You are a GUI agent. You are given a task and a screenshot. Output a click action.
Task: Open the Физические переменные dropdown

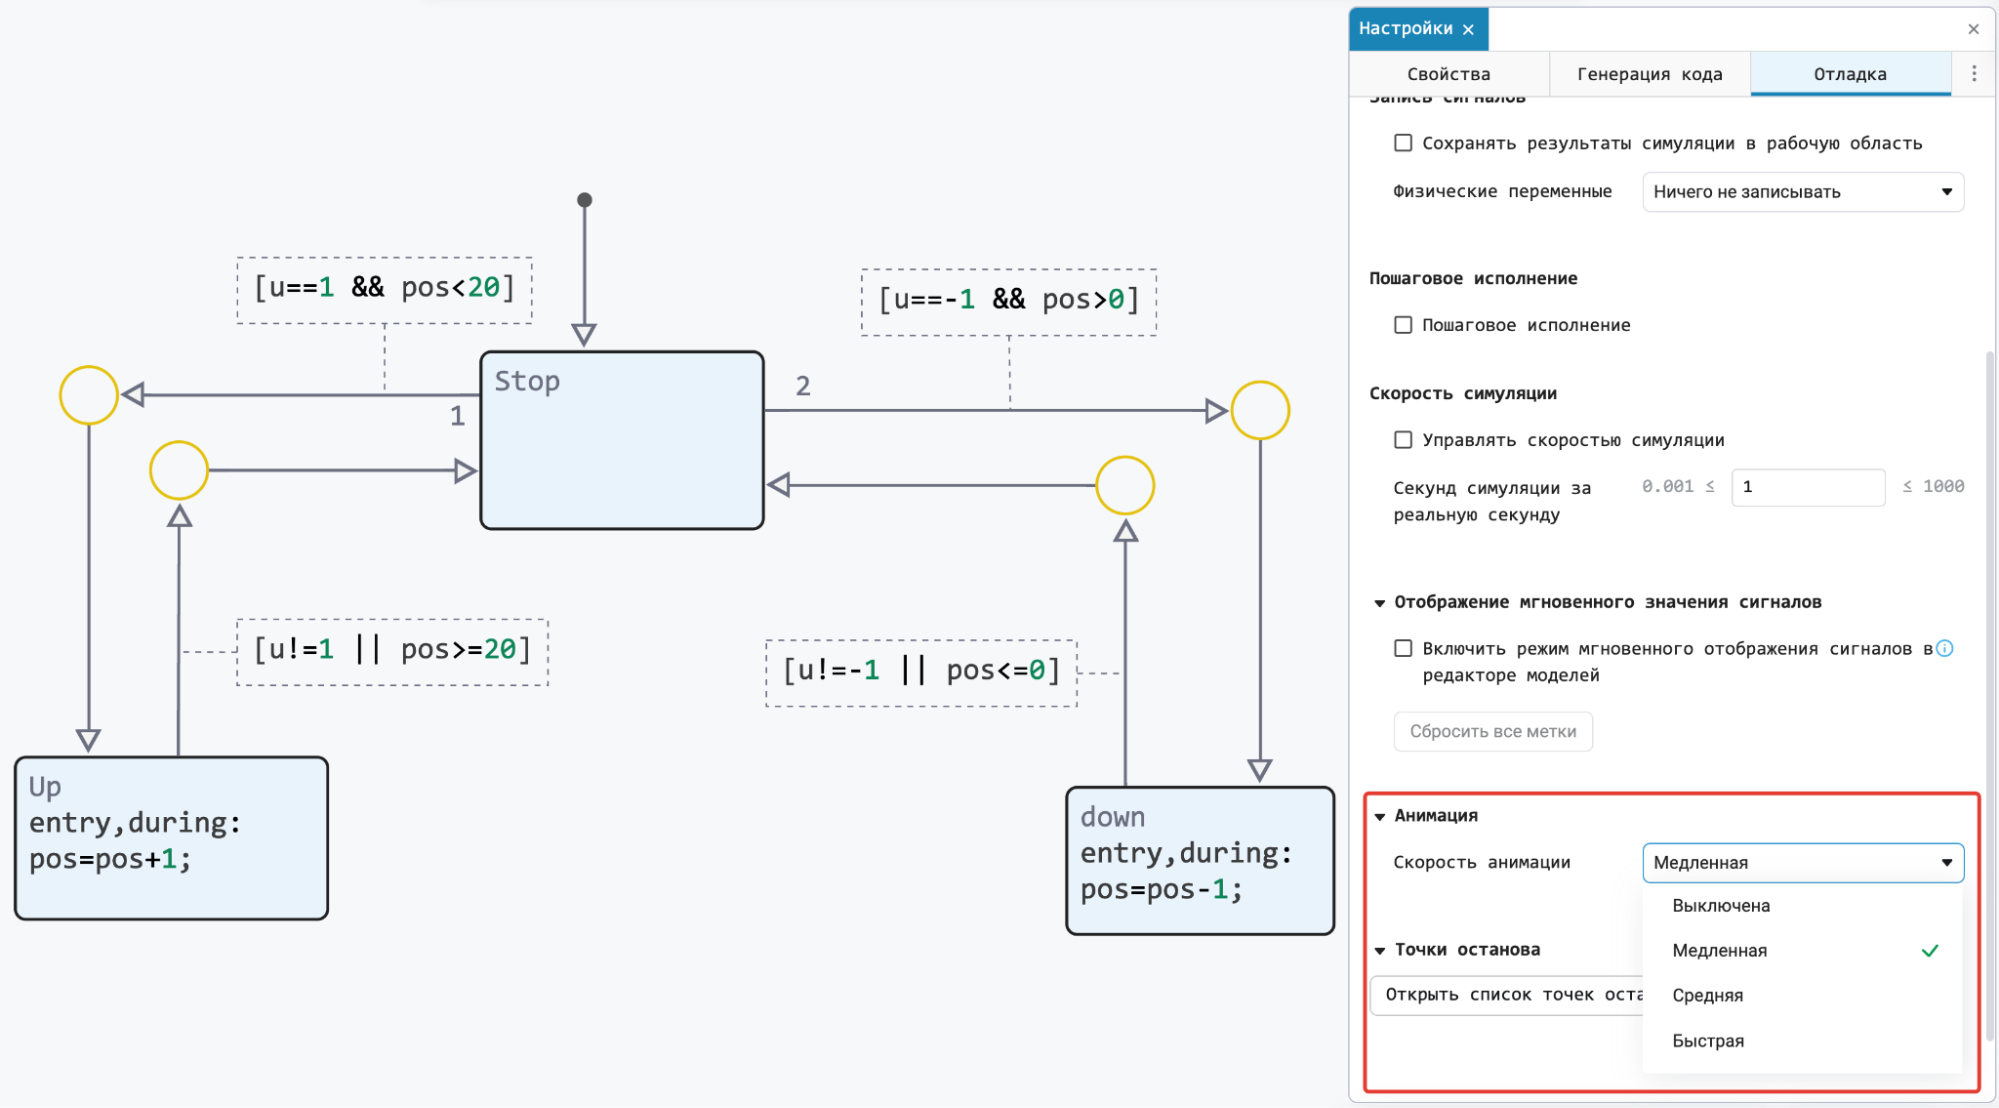[1803, 192]
